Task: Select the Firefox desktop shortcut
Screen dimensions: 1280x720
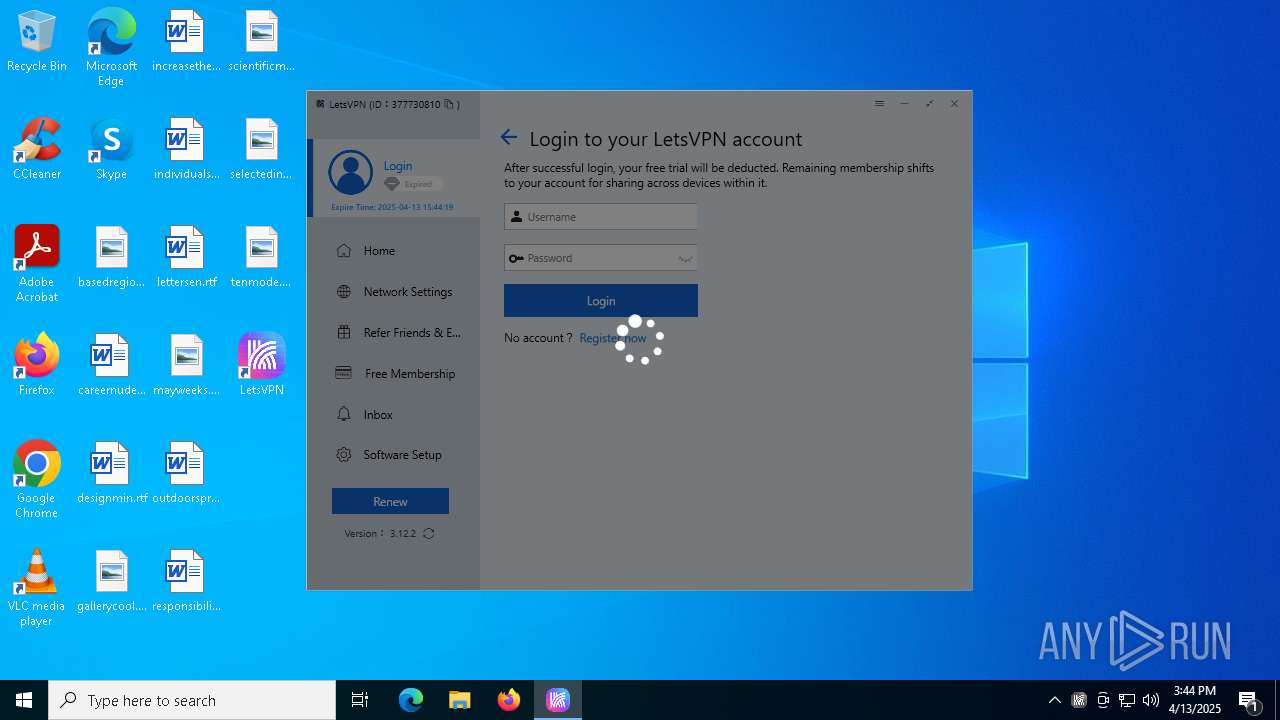Action: tap(37, 366)
